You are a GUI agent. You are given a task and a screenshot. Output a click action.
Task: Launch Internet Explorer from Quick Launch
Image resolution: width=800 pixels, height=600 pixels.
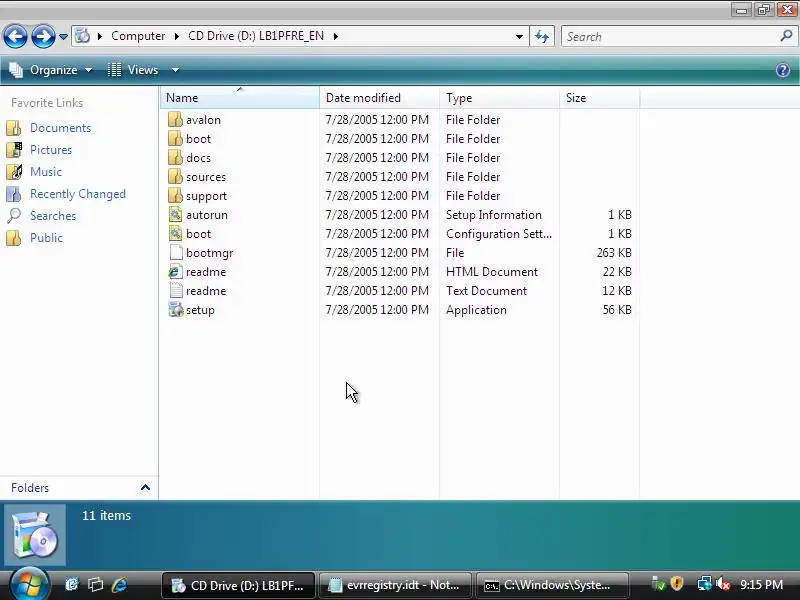[x=119, y=585]
